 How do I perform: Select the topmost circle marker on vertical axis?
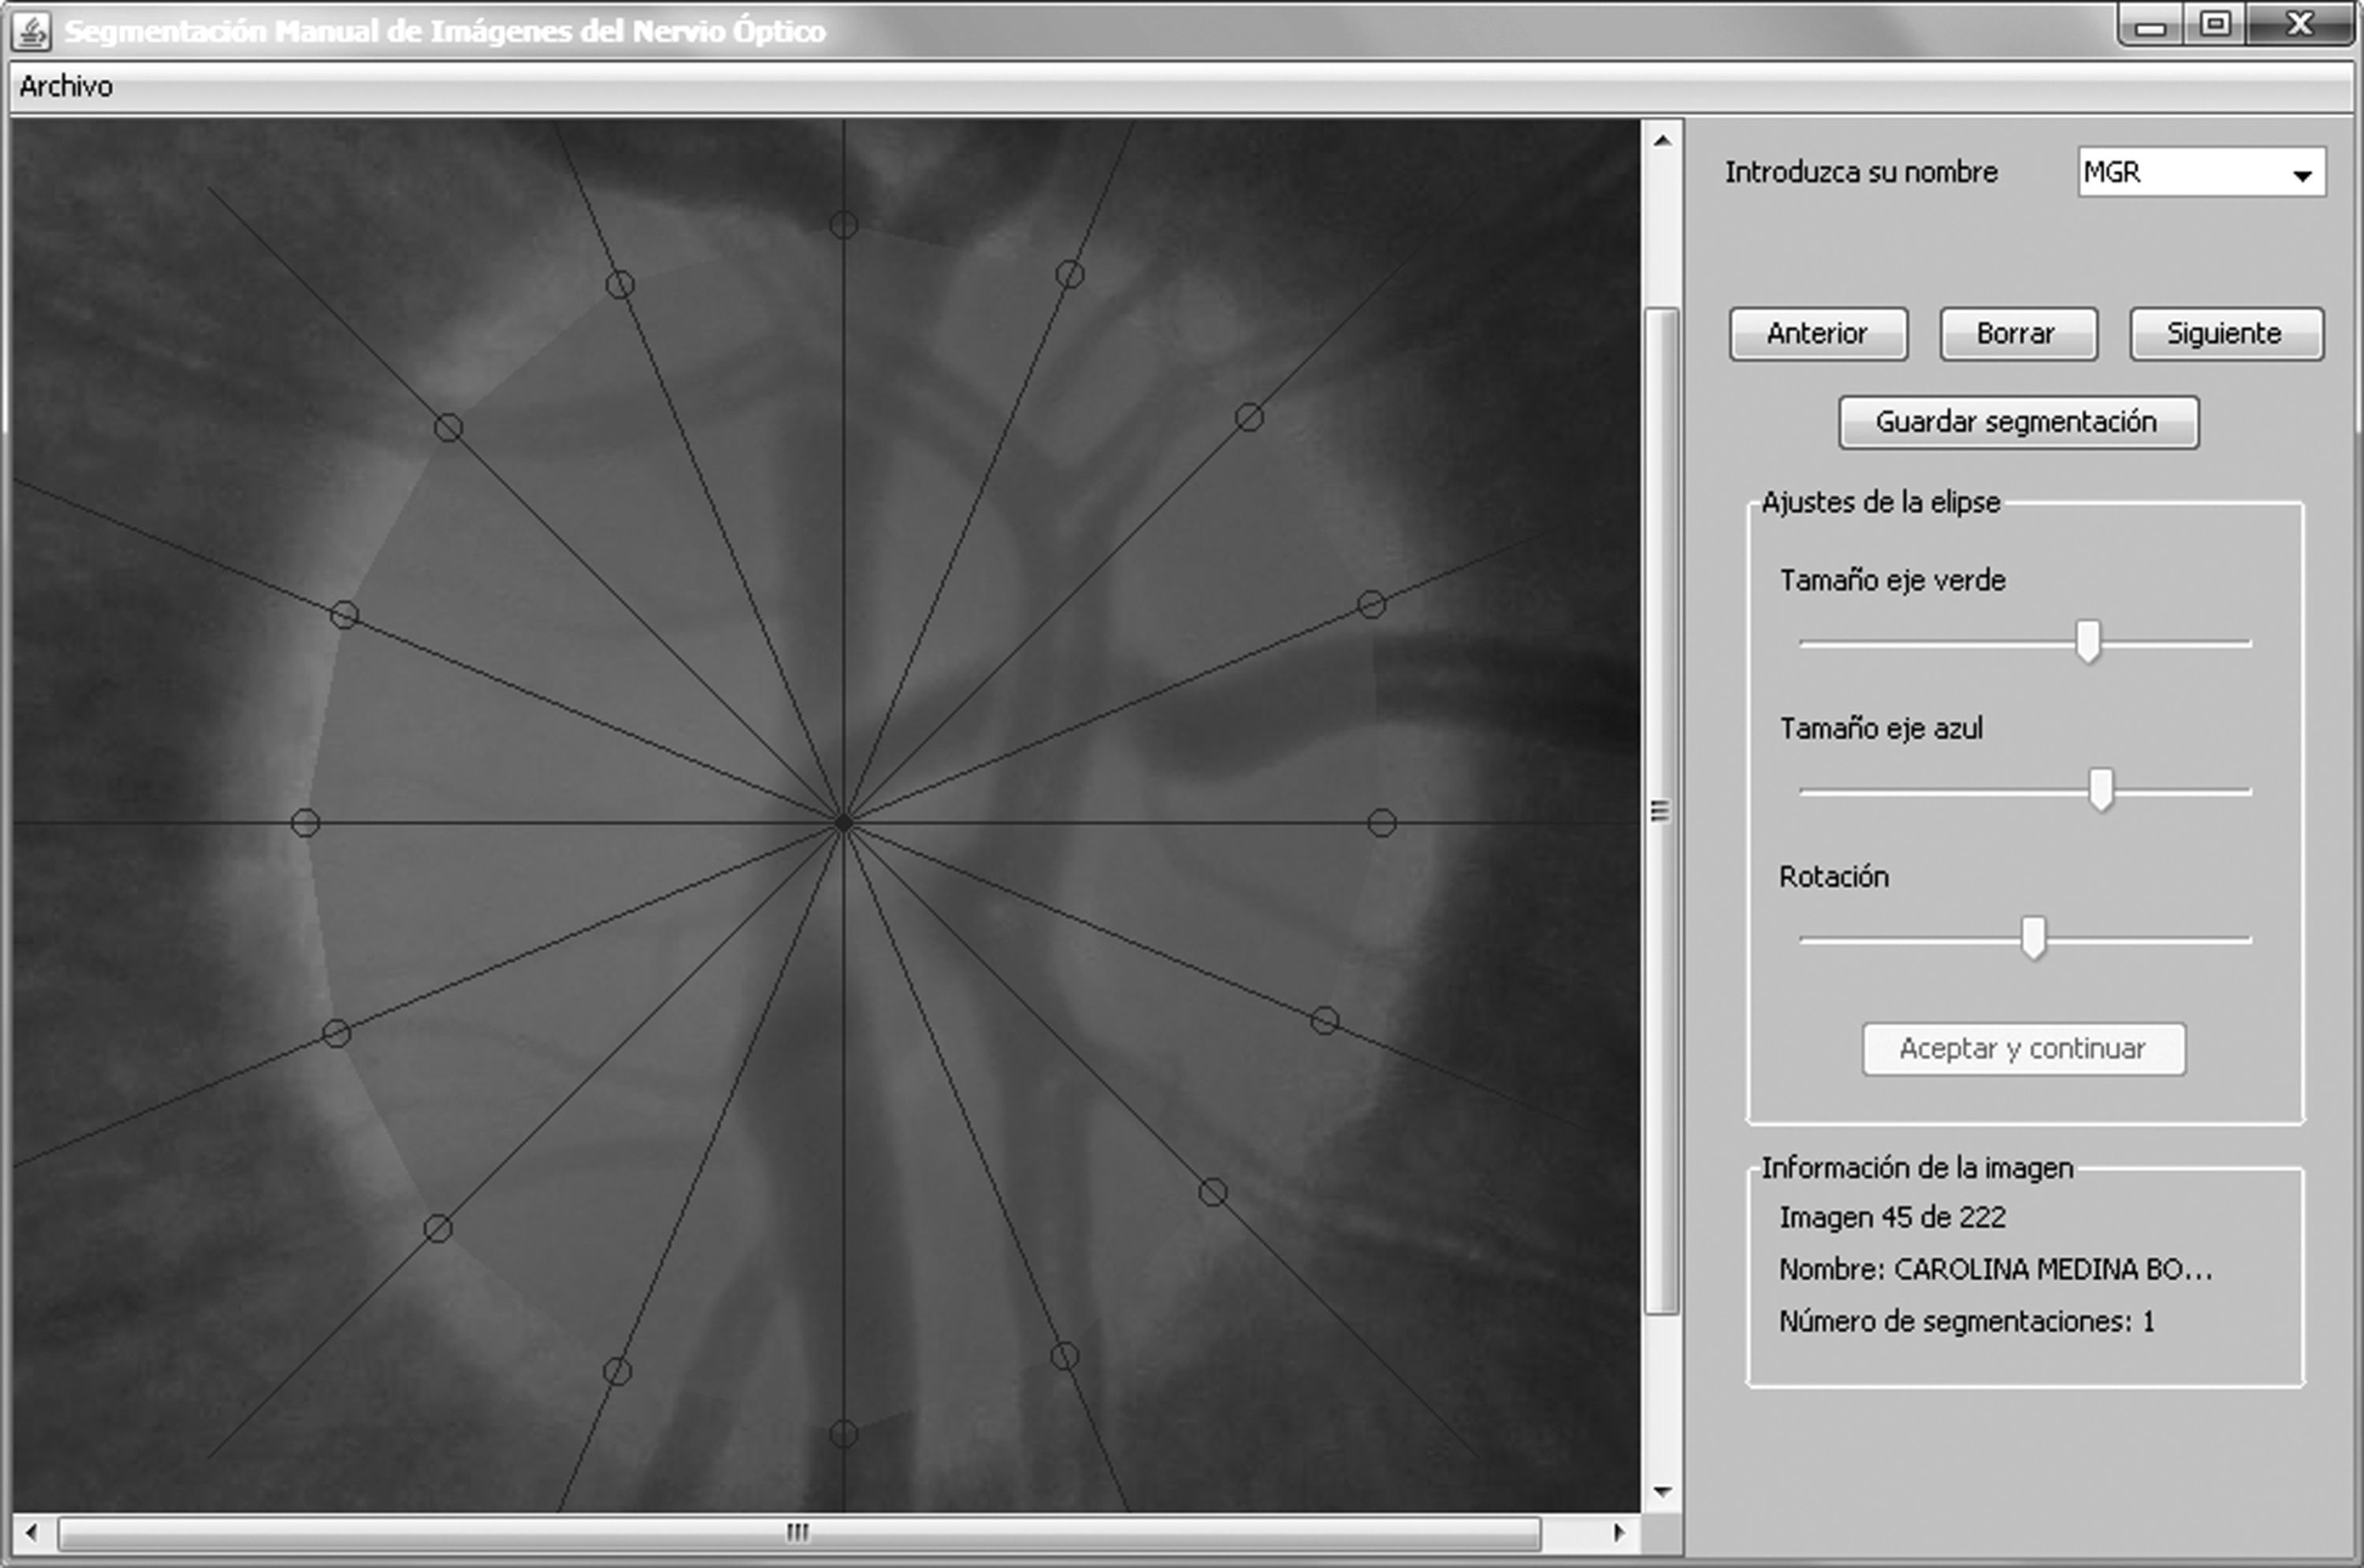coord(843,225)
